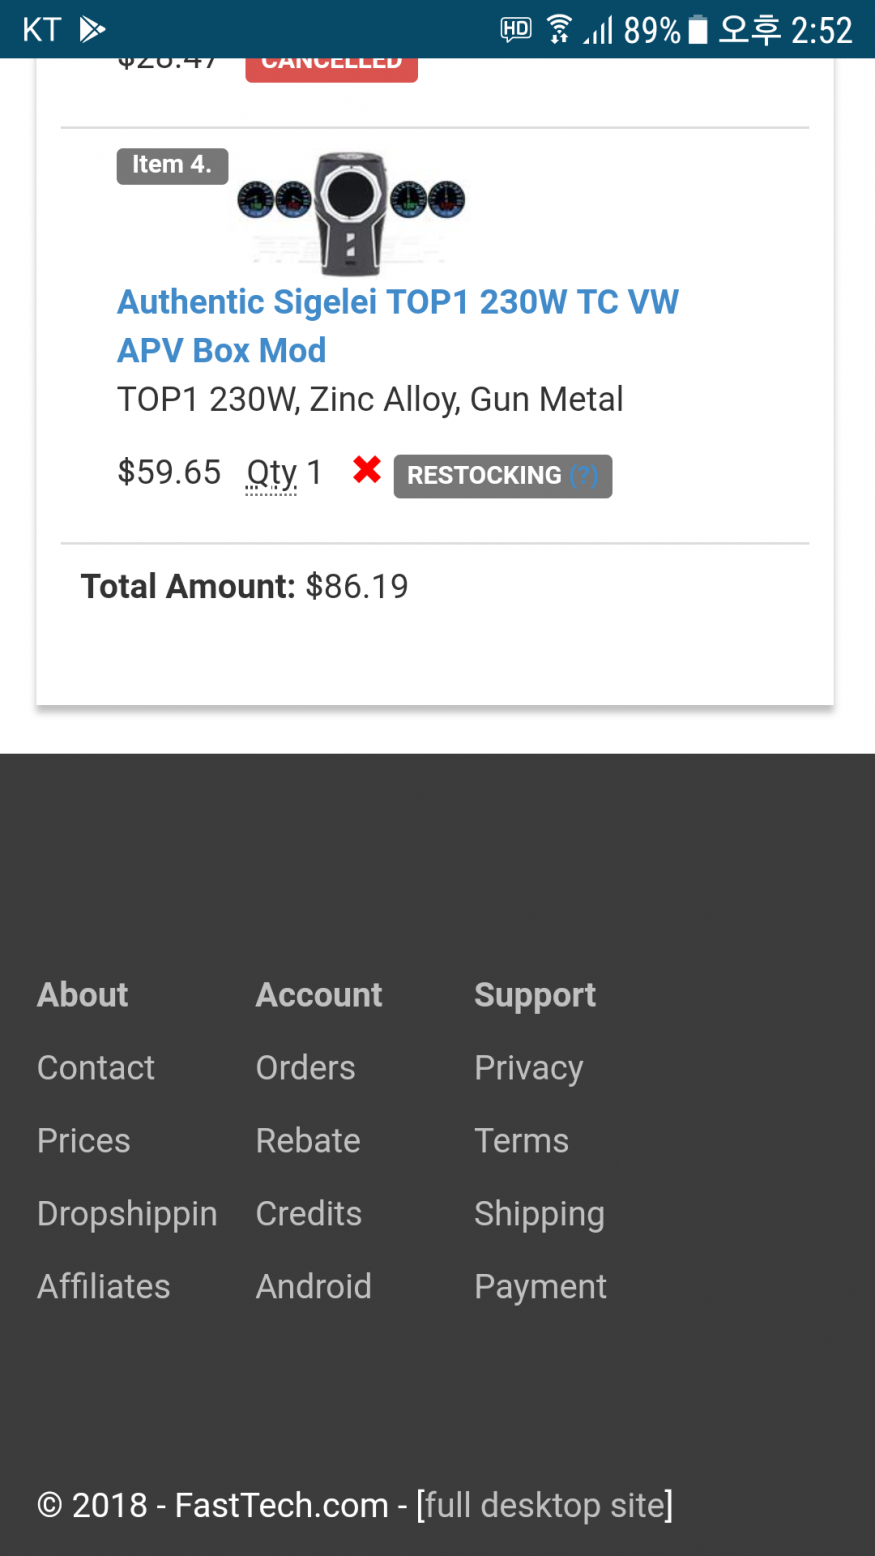Tap the red X cancel icon
Viewport: 875px width, 1556px height.
367,469
